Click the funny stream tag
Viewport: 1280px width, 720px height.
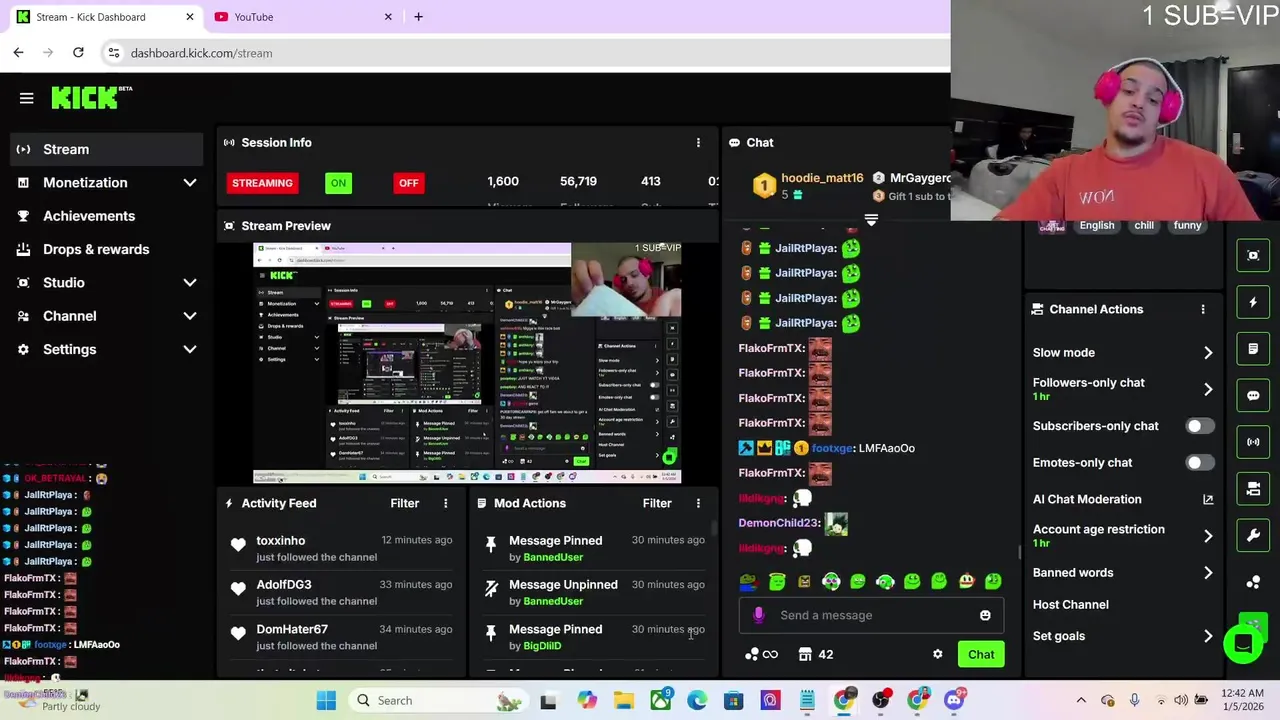(x=1187, y=226)
